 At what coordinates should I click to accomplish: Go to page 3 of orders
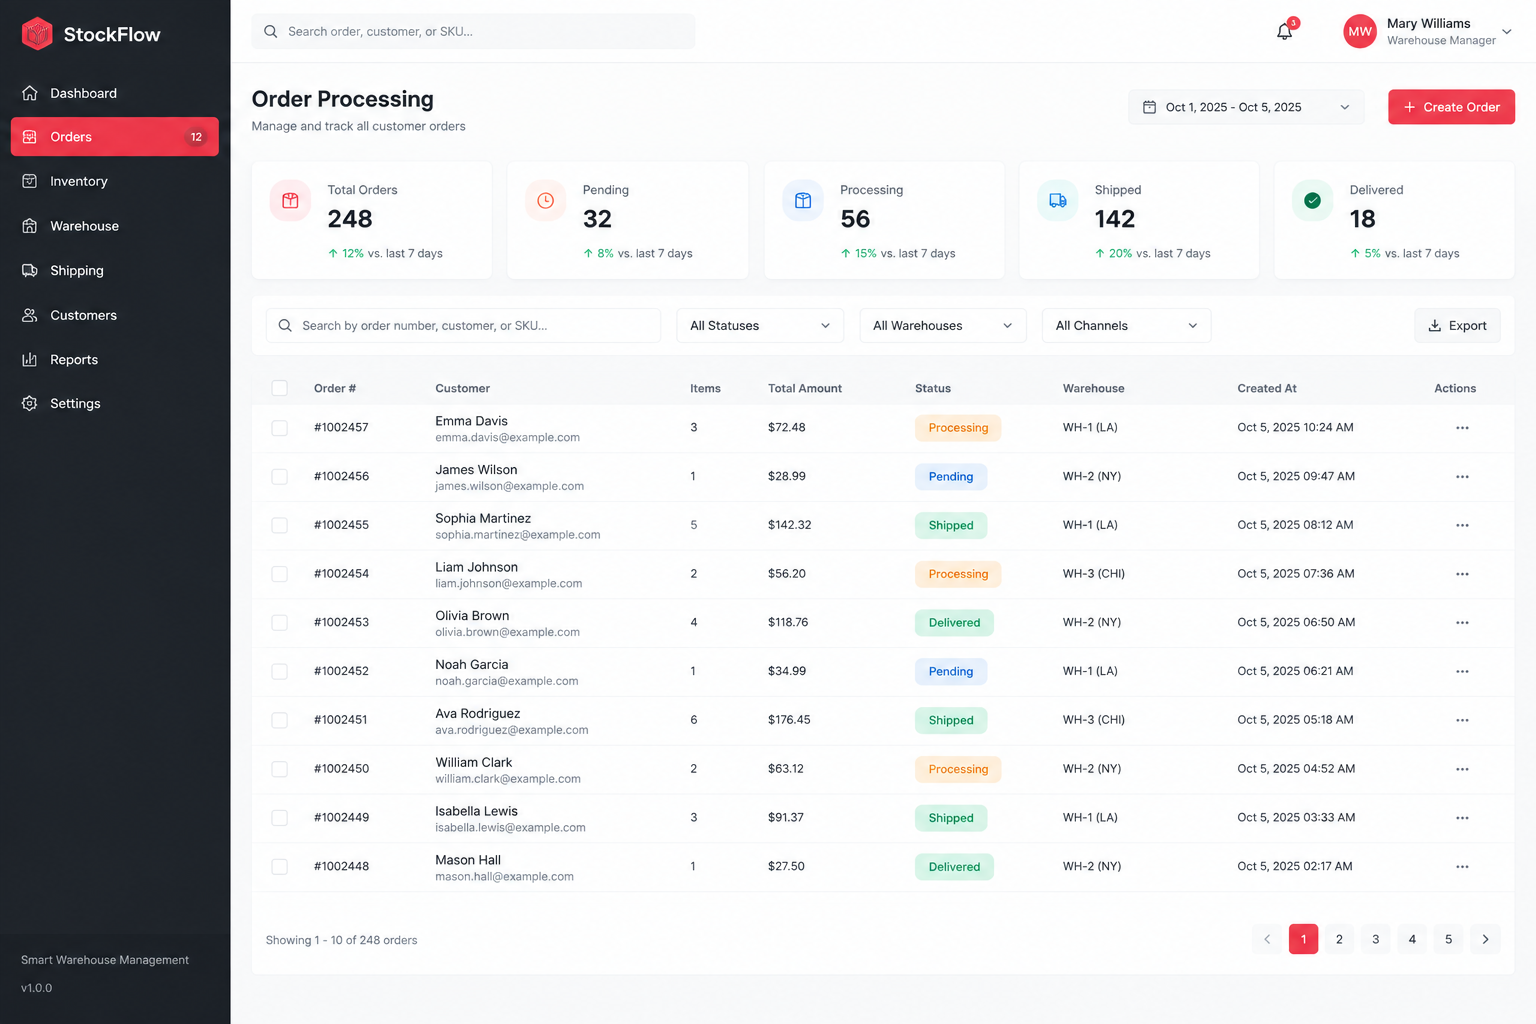click(x=1376, y=939)
